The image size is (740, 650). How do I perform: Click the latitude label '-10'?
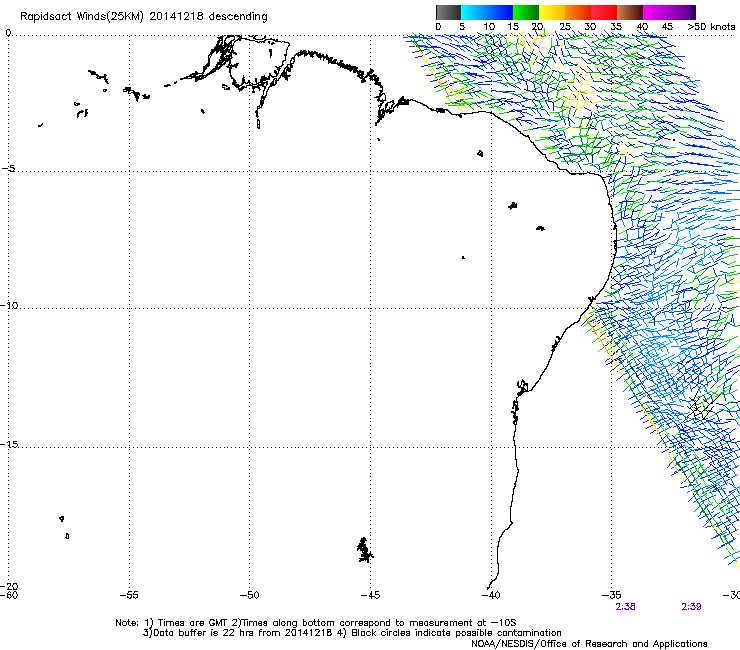tap(9, 305)
